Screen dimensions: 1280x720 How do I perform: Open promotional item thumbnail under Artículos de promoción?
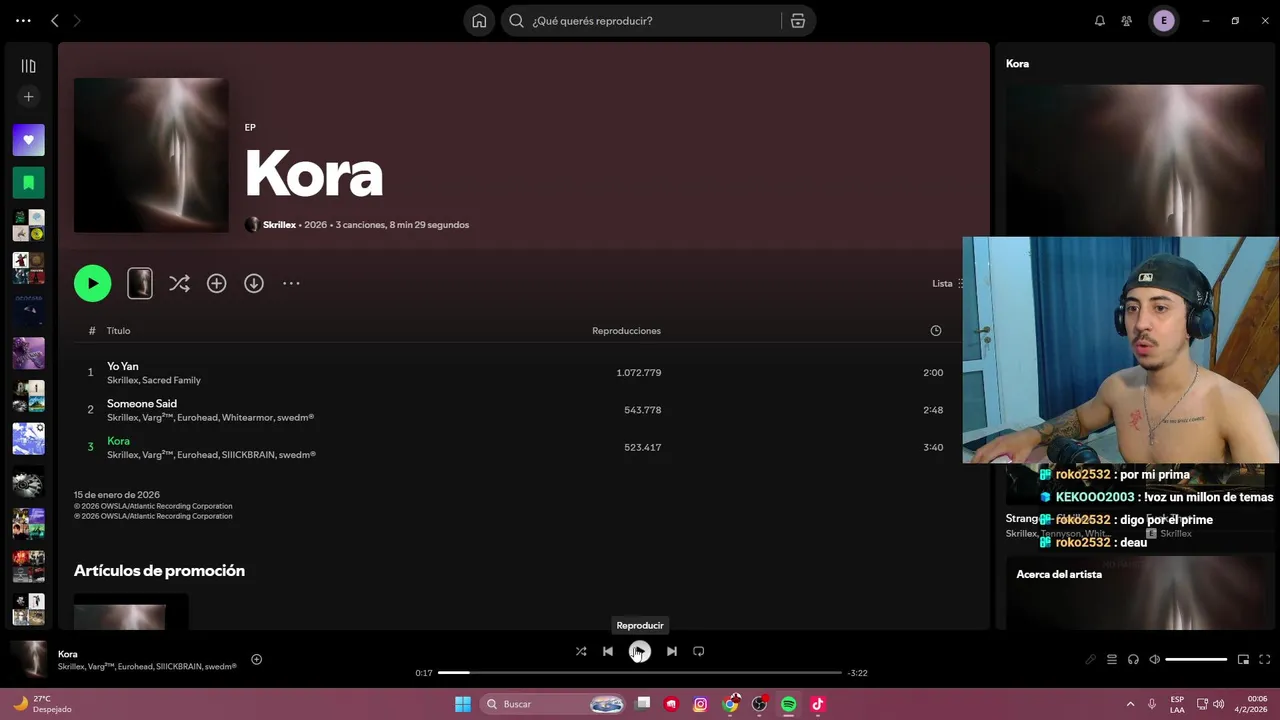tap(131, 612)
